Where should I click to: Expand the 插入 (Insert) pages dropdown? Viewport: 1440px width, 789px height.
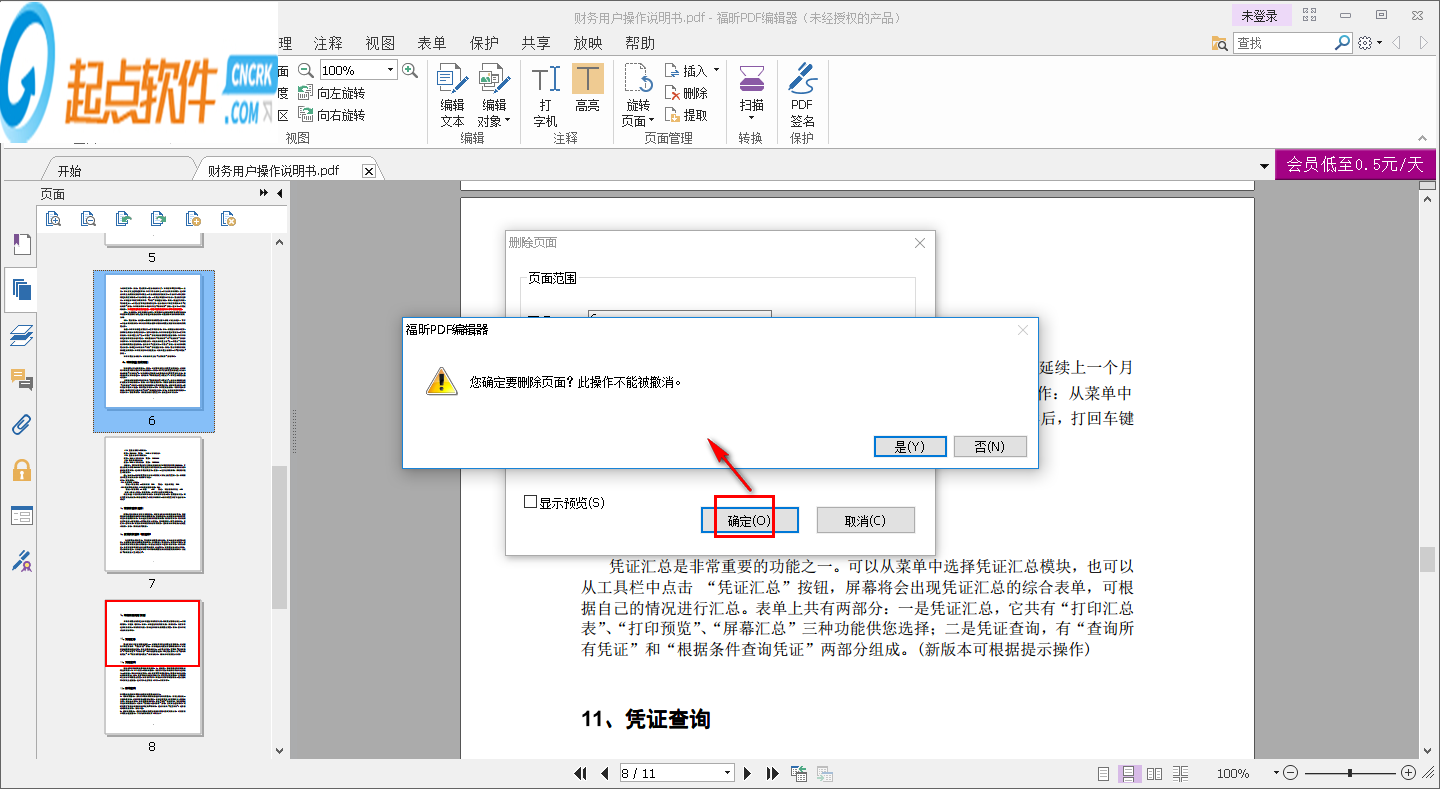716,70
